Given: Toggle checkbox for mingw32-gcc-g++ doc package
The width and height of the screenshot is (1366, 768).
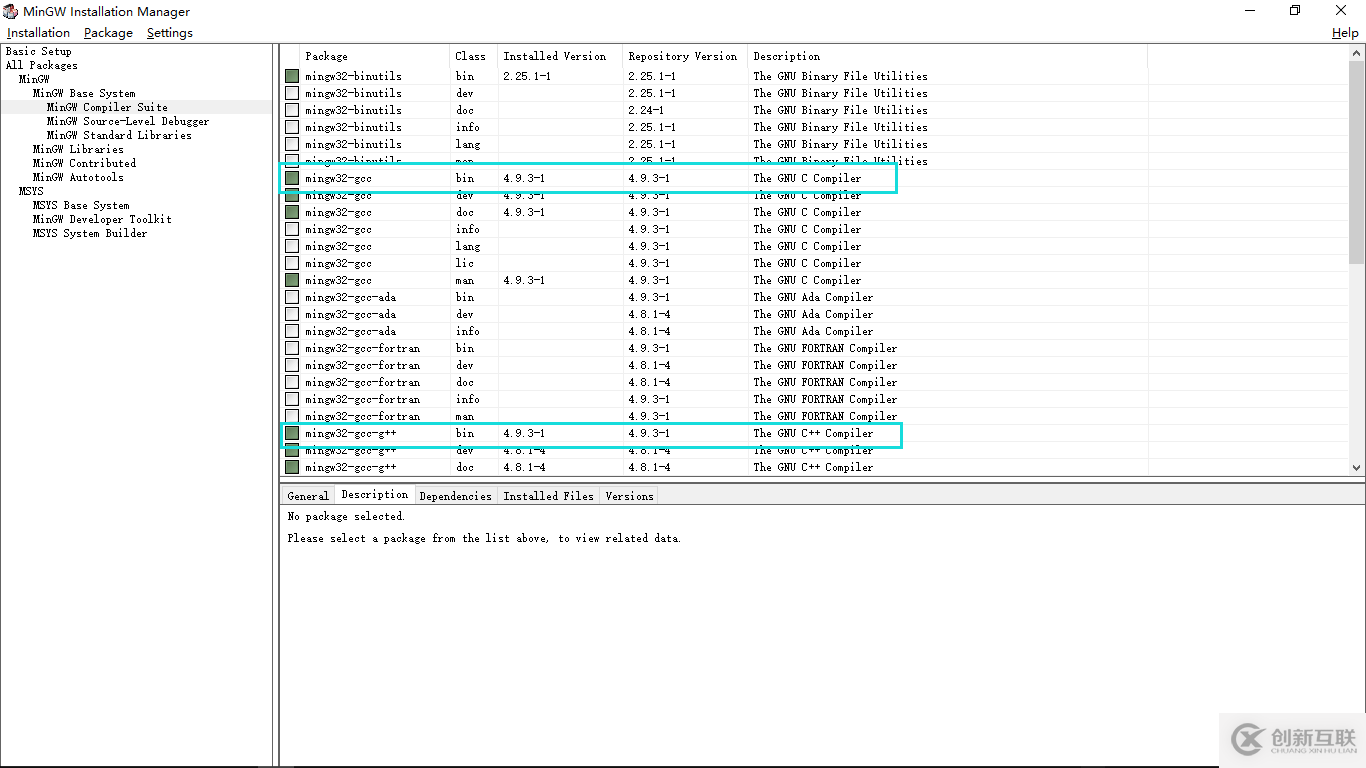Looking at the screenshot, I should pyautogui.click(x=292, y=467).
